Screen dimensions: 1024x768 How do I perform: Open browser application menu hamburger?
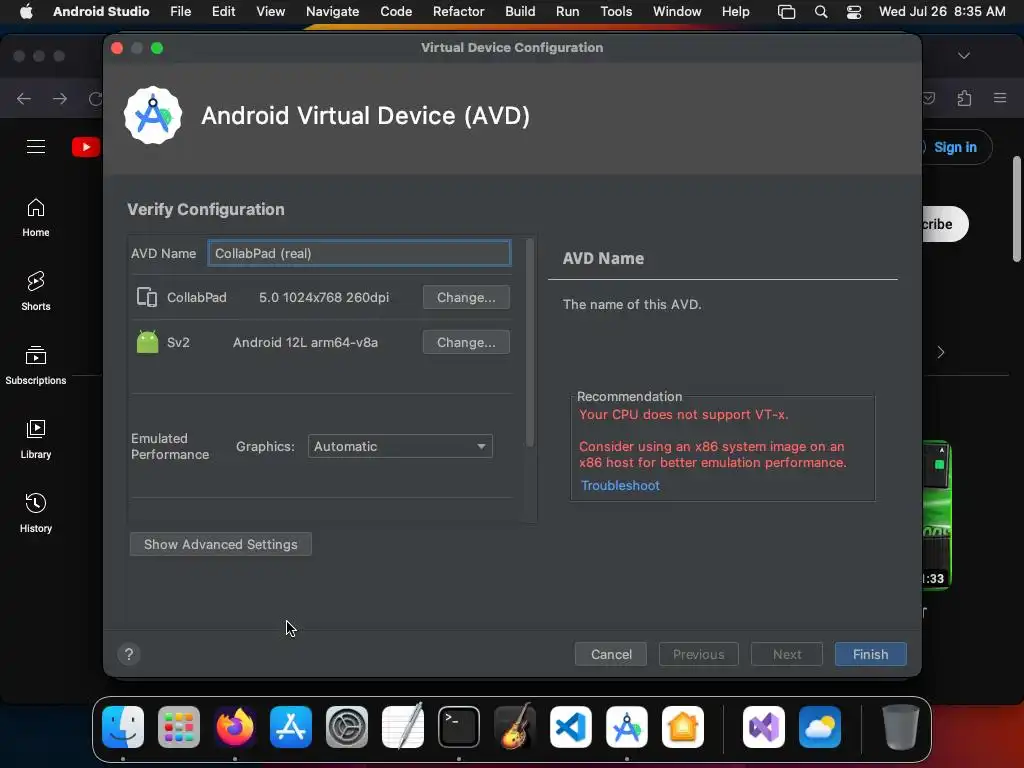[x=1000, y=98]
